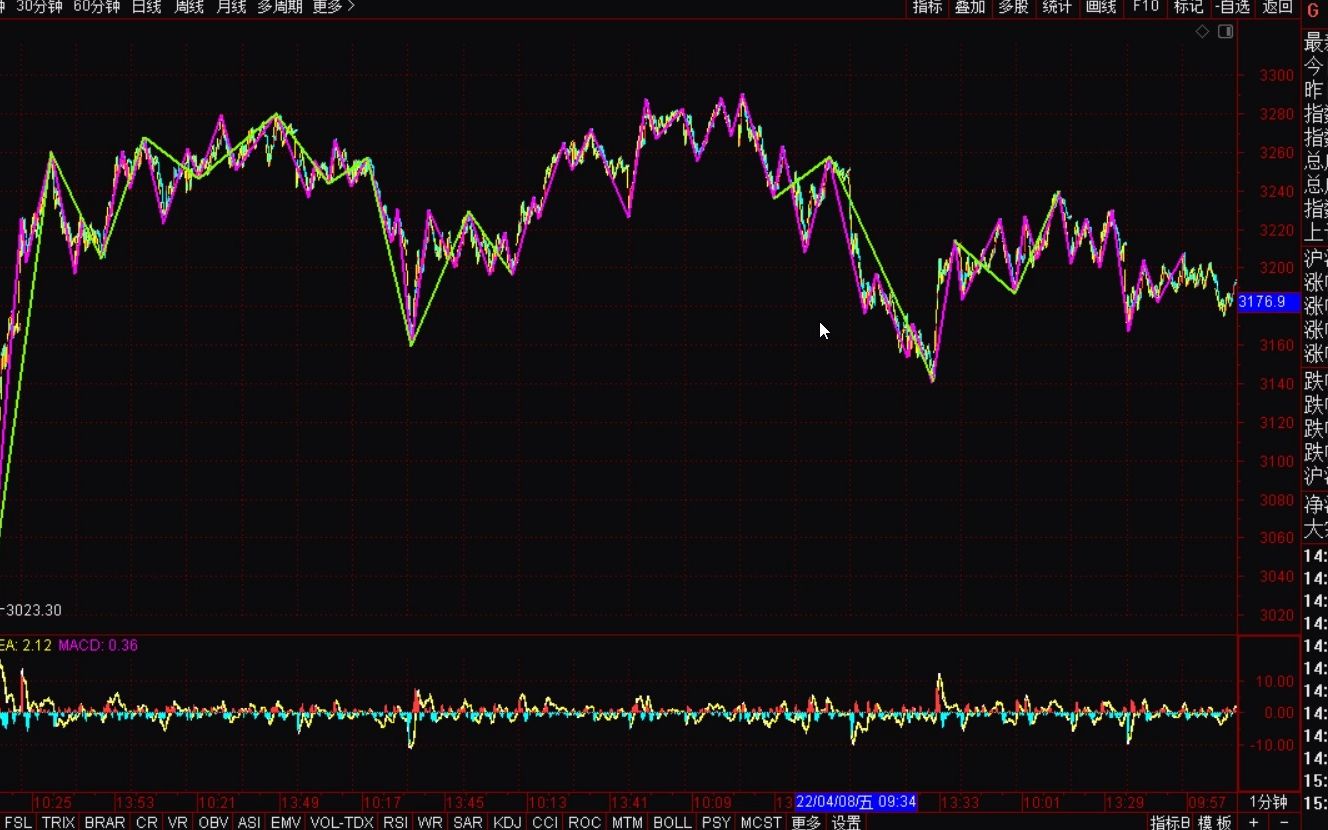The width and height of the screenshot is (1328, 830).
Task: Switch to the 60分钟 period tab
Action: click(97, 7)
